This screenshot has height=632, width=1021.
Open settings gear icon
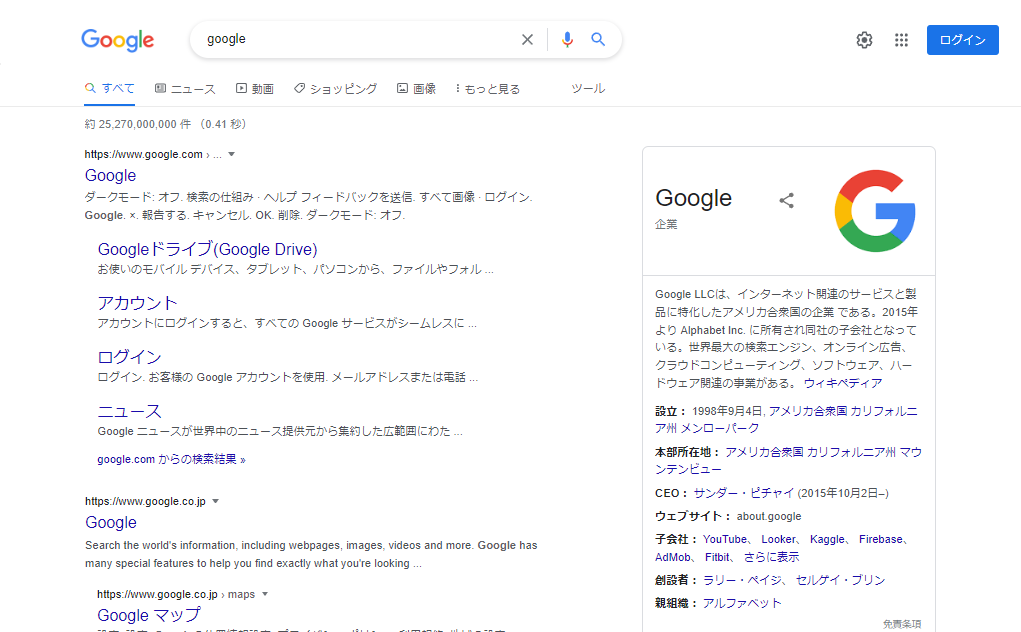pyautogui.click(x=864, y=40)
